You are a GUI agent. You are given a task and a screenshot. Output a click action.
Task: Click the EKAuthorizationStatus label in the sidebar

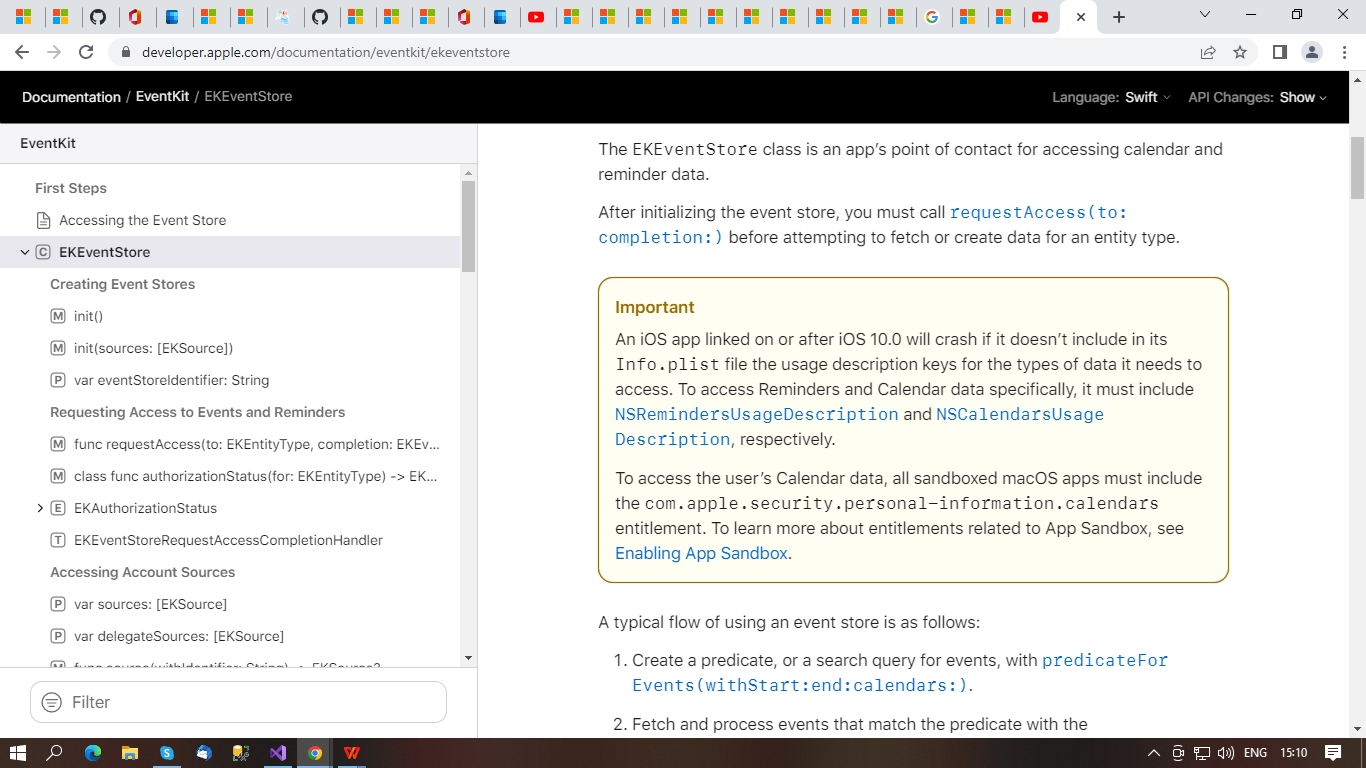click(145, 508)
